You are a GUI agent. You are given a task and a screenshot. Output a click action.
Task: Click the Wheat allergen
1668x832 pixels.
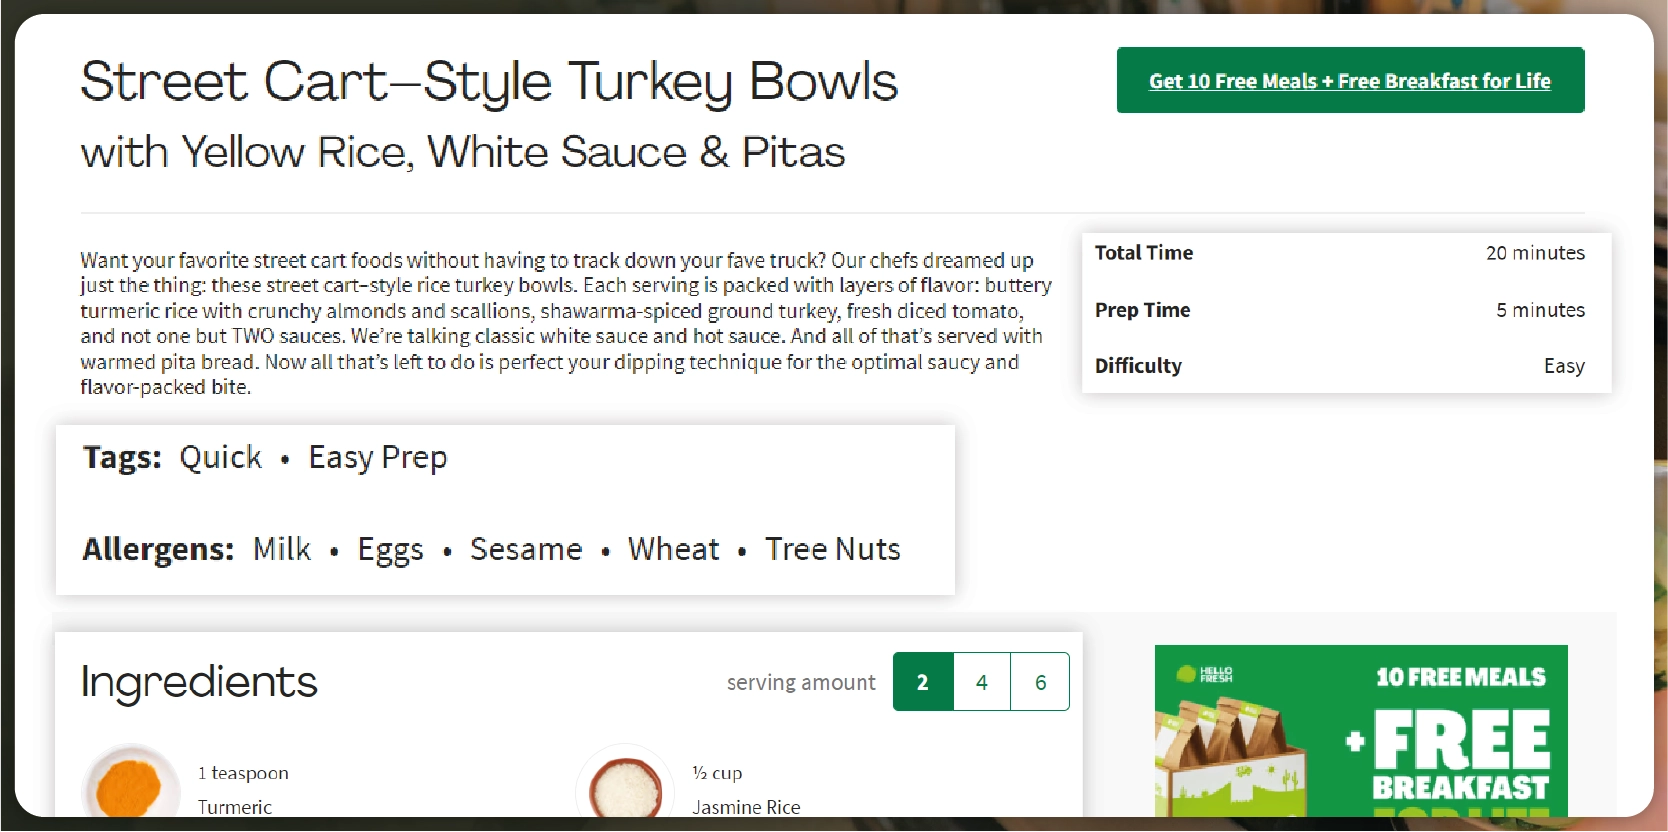[673, 549]
